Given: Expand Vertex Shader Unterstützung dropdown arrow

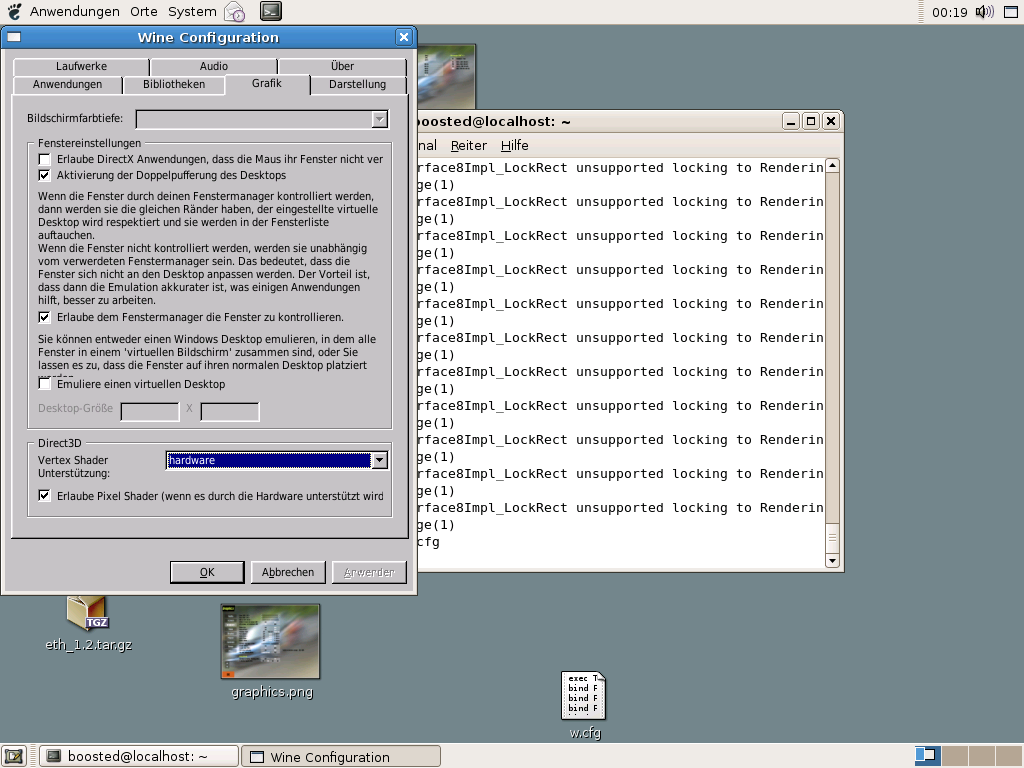Looking at the screenshot, I should click(379, 460).
